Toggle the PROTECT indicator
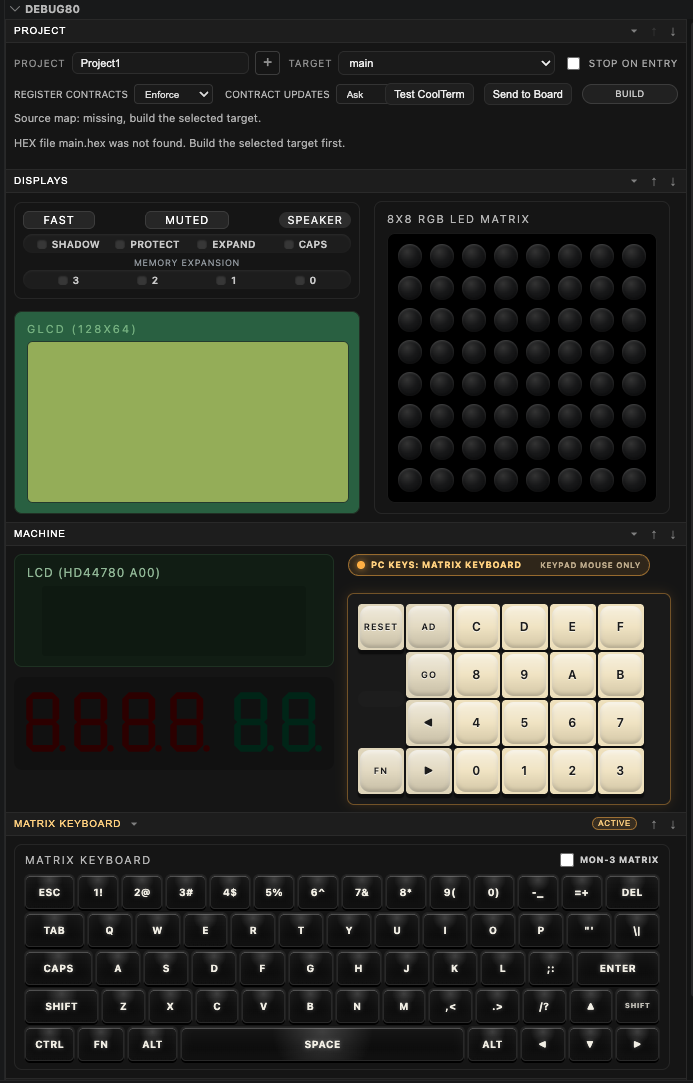 pos(147,245)
